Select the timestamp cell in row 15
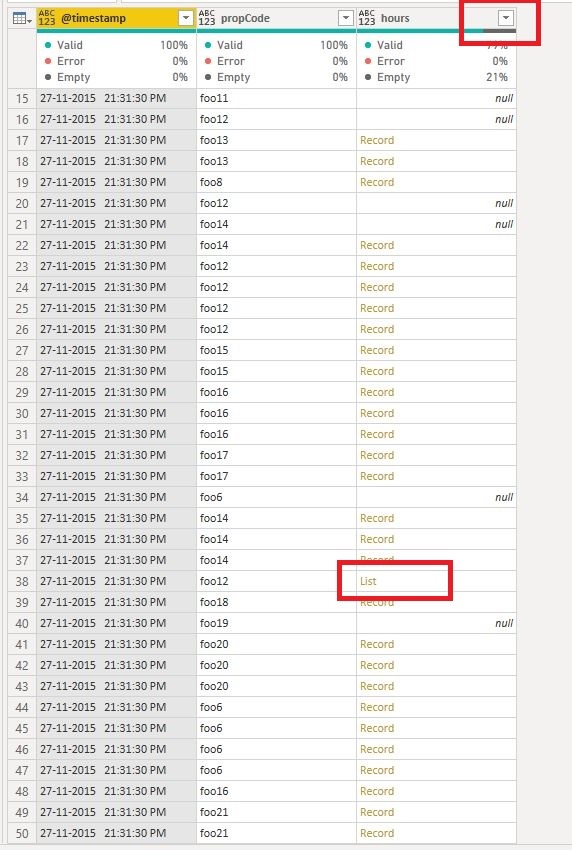 pyautogui.click(x=116, y=98)
